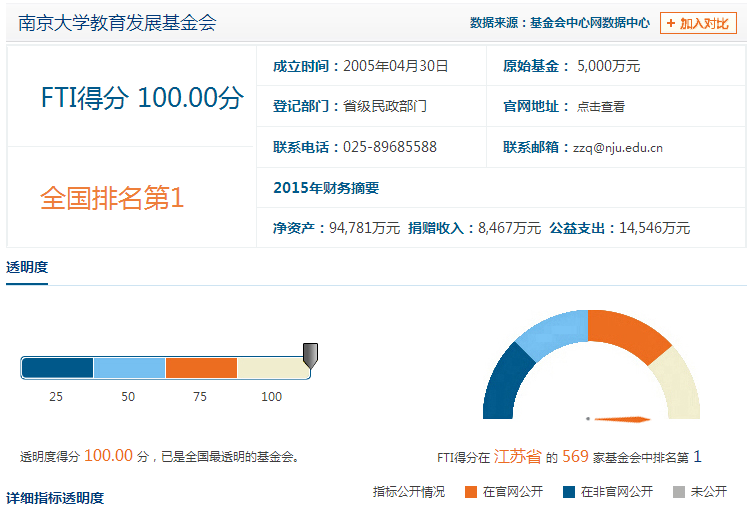Click the orange 在官网公开 legend square
Image resolution: width=749 pixels, height=512 pixels.
471,492
